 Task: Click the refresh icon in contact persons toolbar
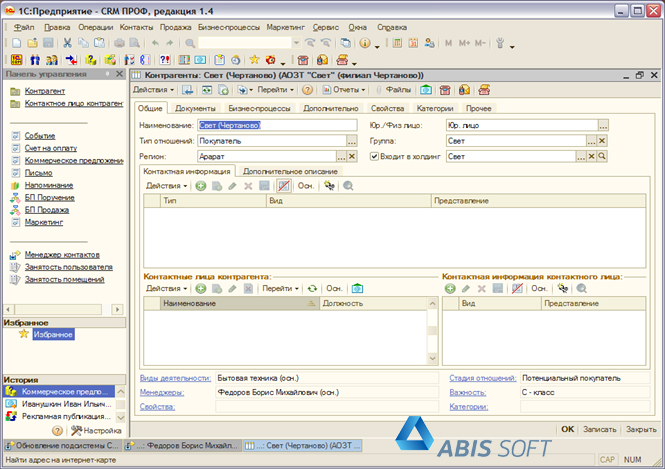(312, 288)
